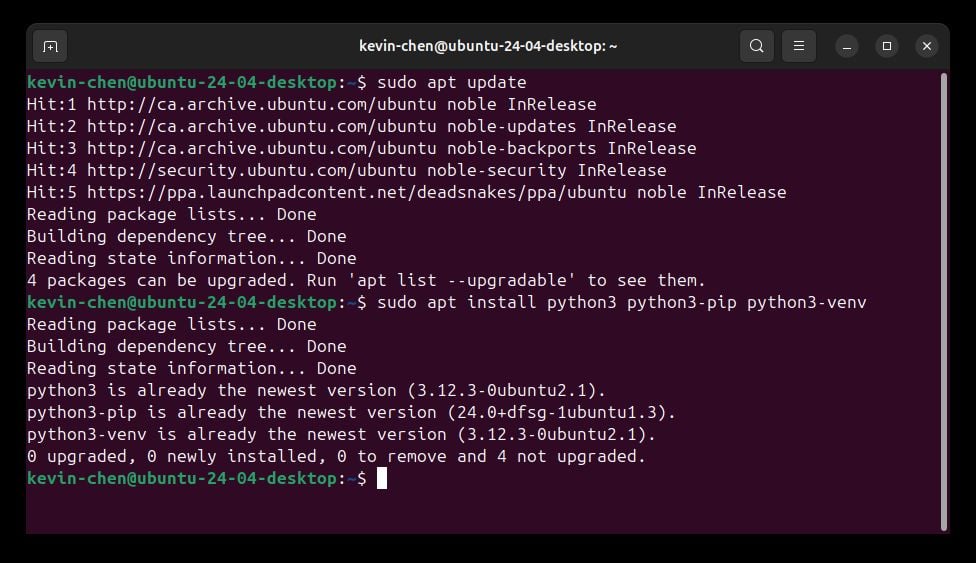Click the Hit:2 noble-updates InRelease line
Screen dimensions: 976x563
[x=352, y=126]
